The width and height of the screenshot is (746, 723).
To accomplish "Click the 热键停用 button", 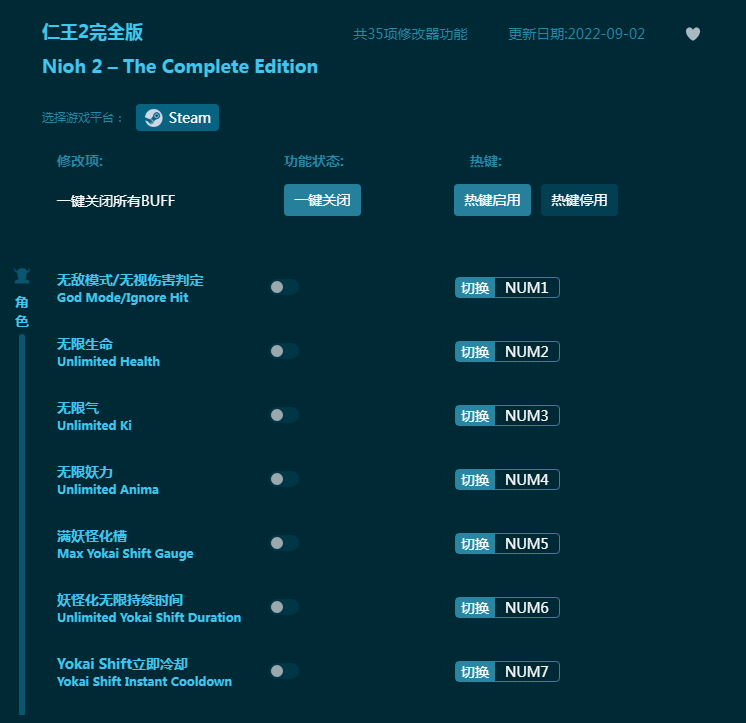I will 579,200.
